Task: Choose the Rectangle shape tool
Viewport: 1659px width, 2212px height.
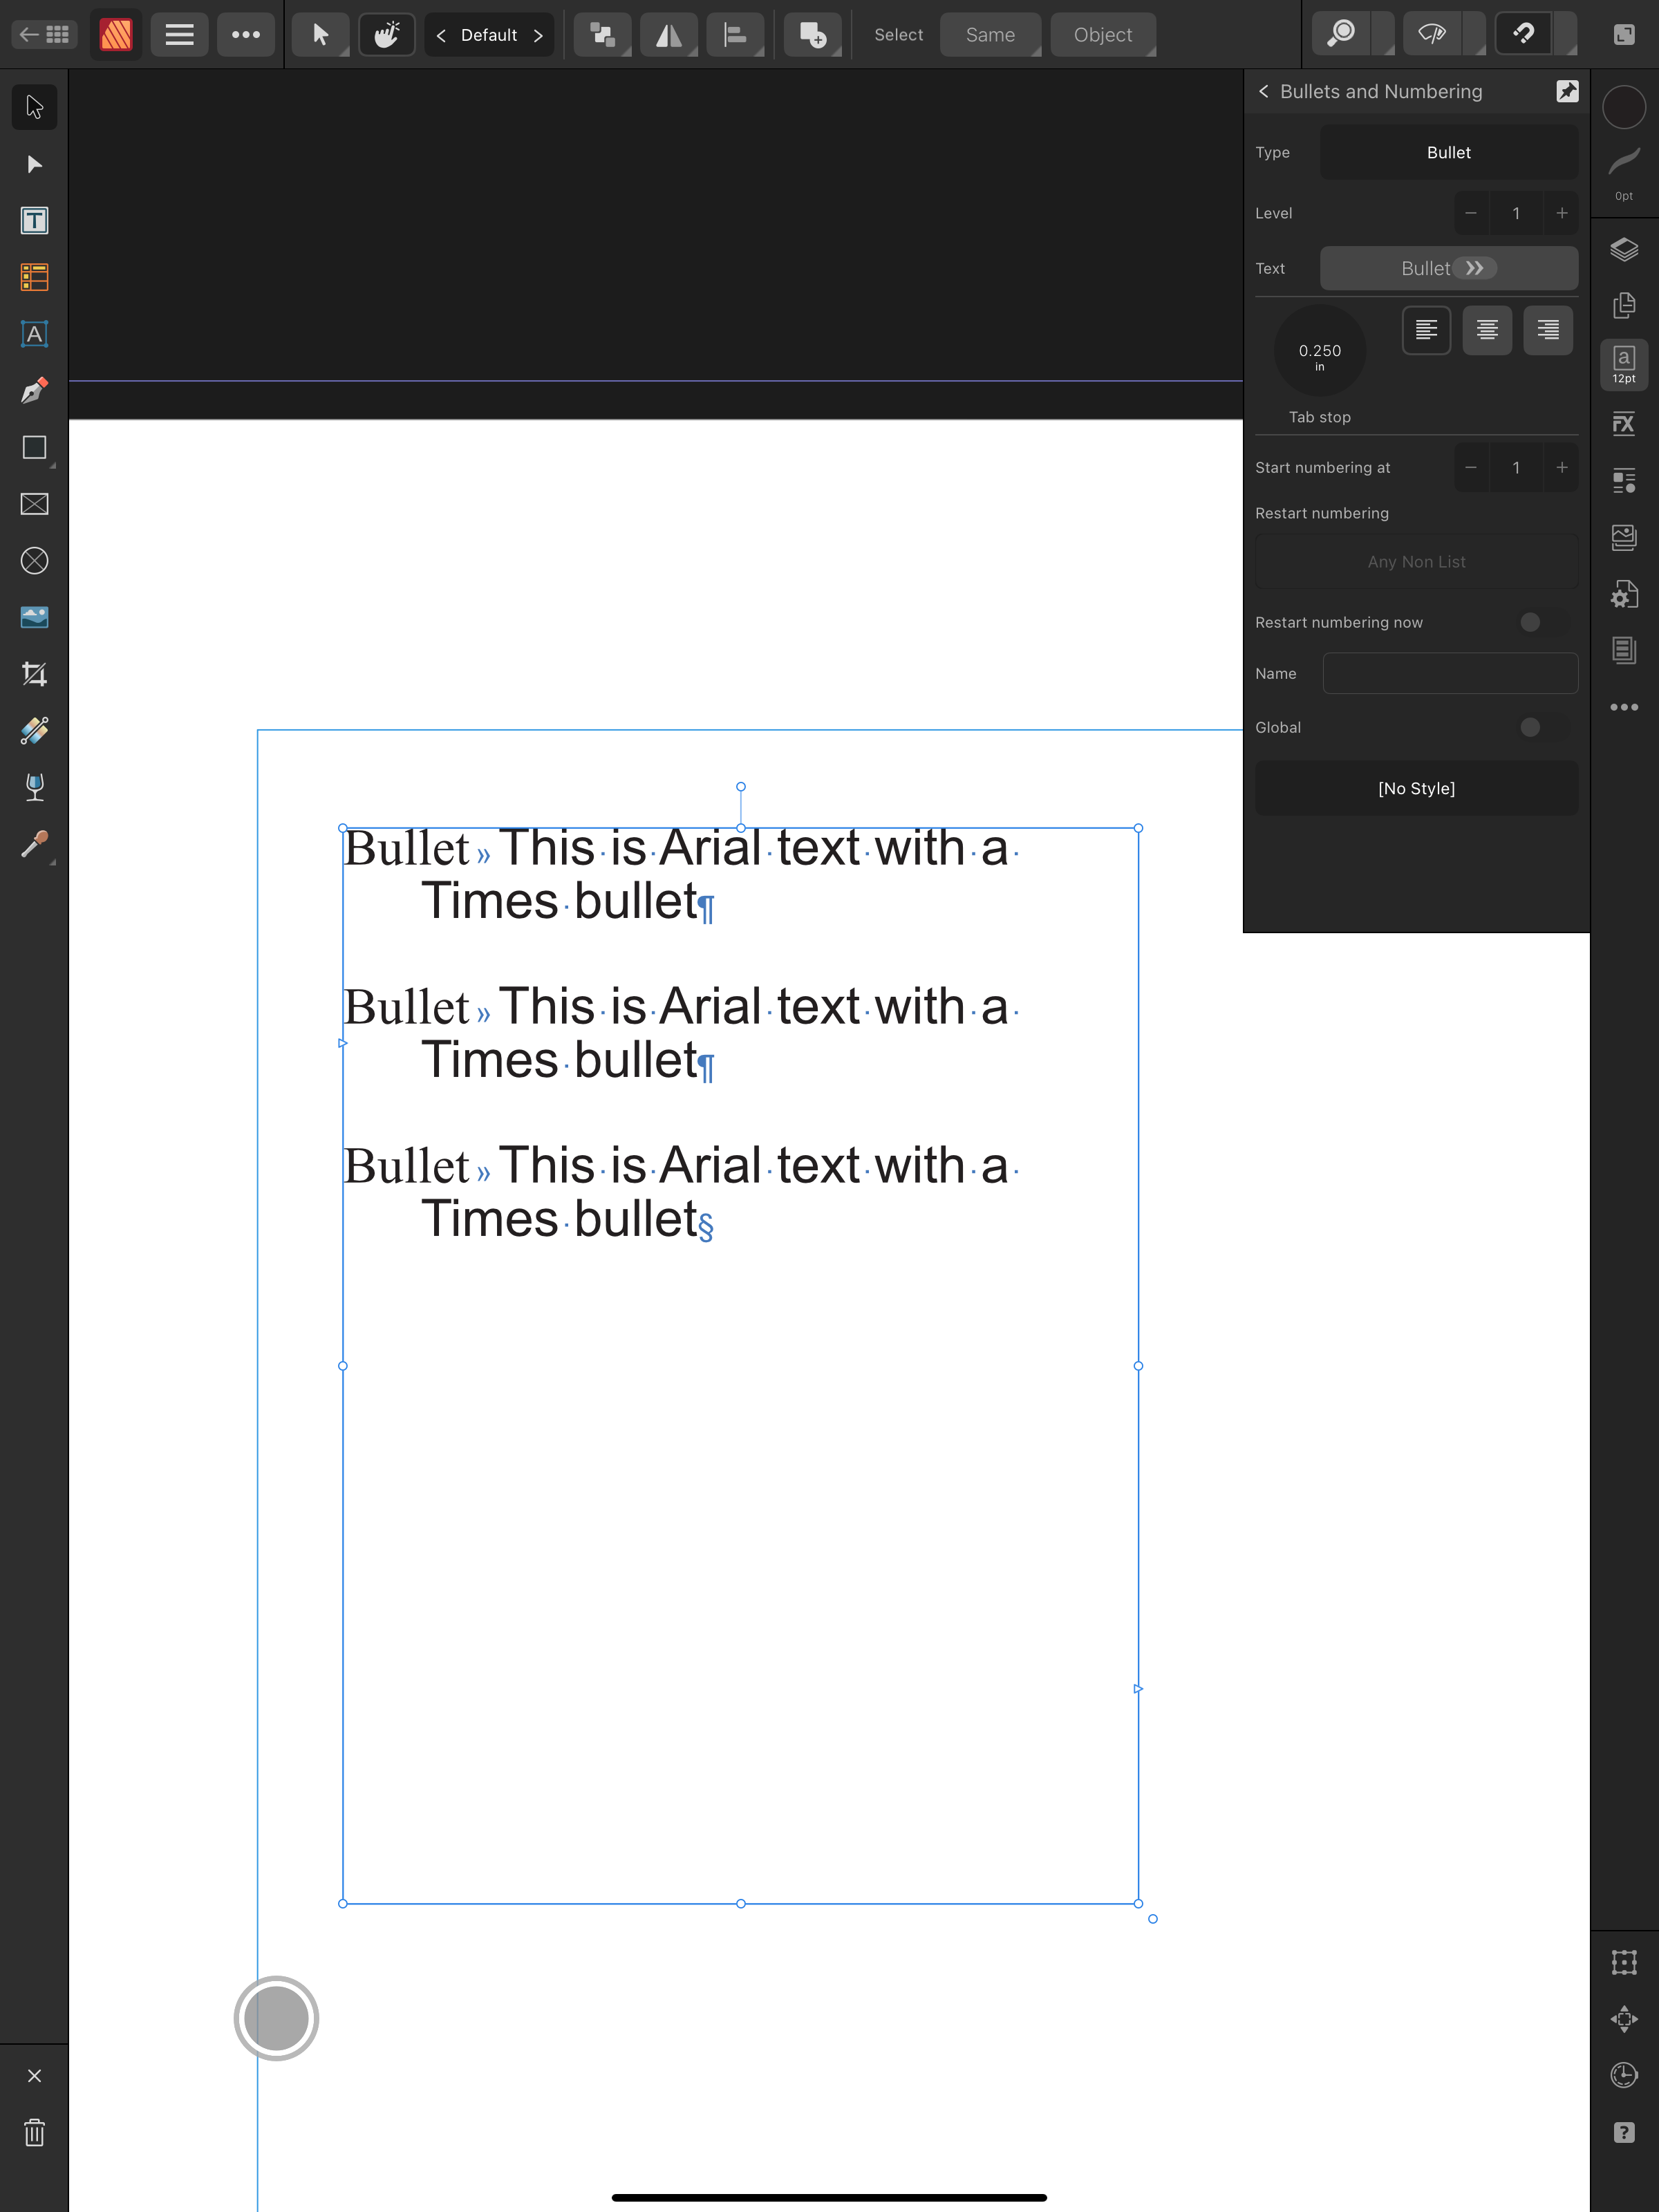Action: (x=34, y=447)
